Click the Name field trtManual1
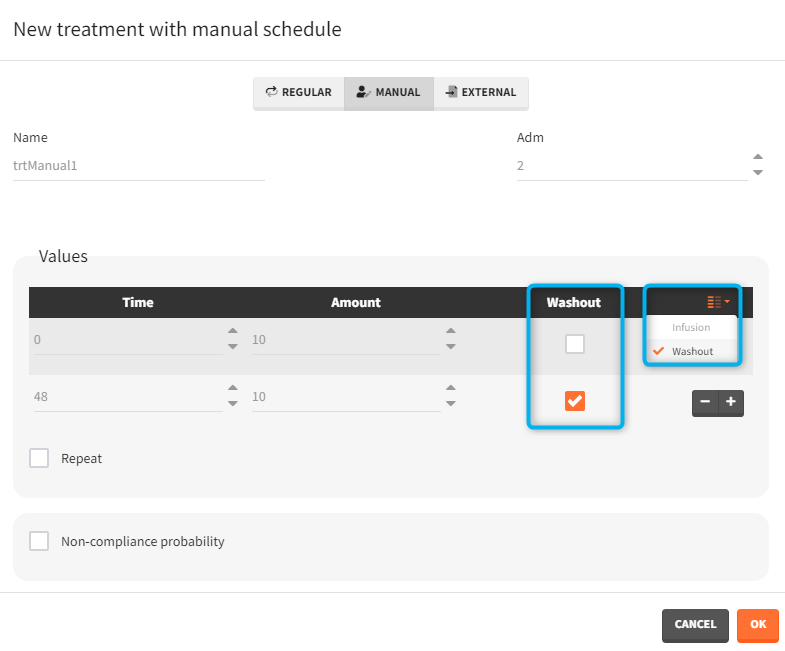 [x=138, y=166]
